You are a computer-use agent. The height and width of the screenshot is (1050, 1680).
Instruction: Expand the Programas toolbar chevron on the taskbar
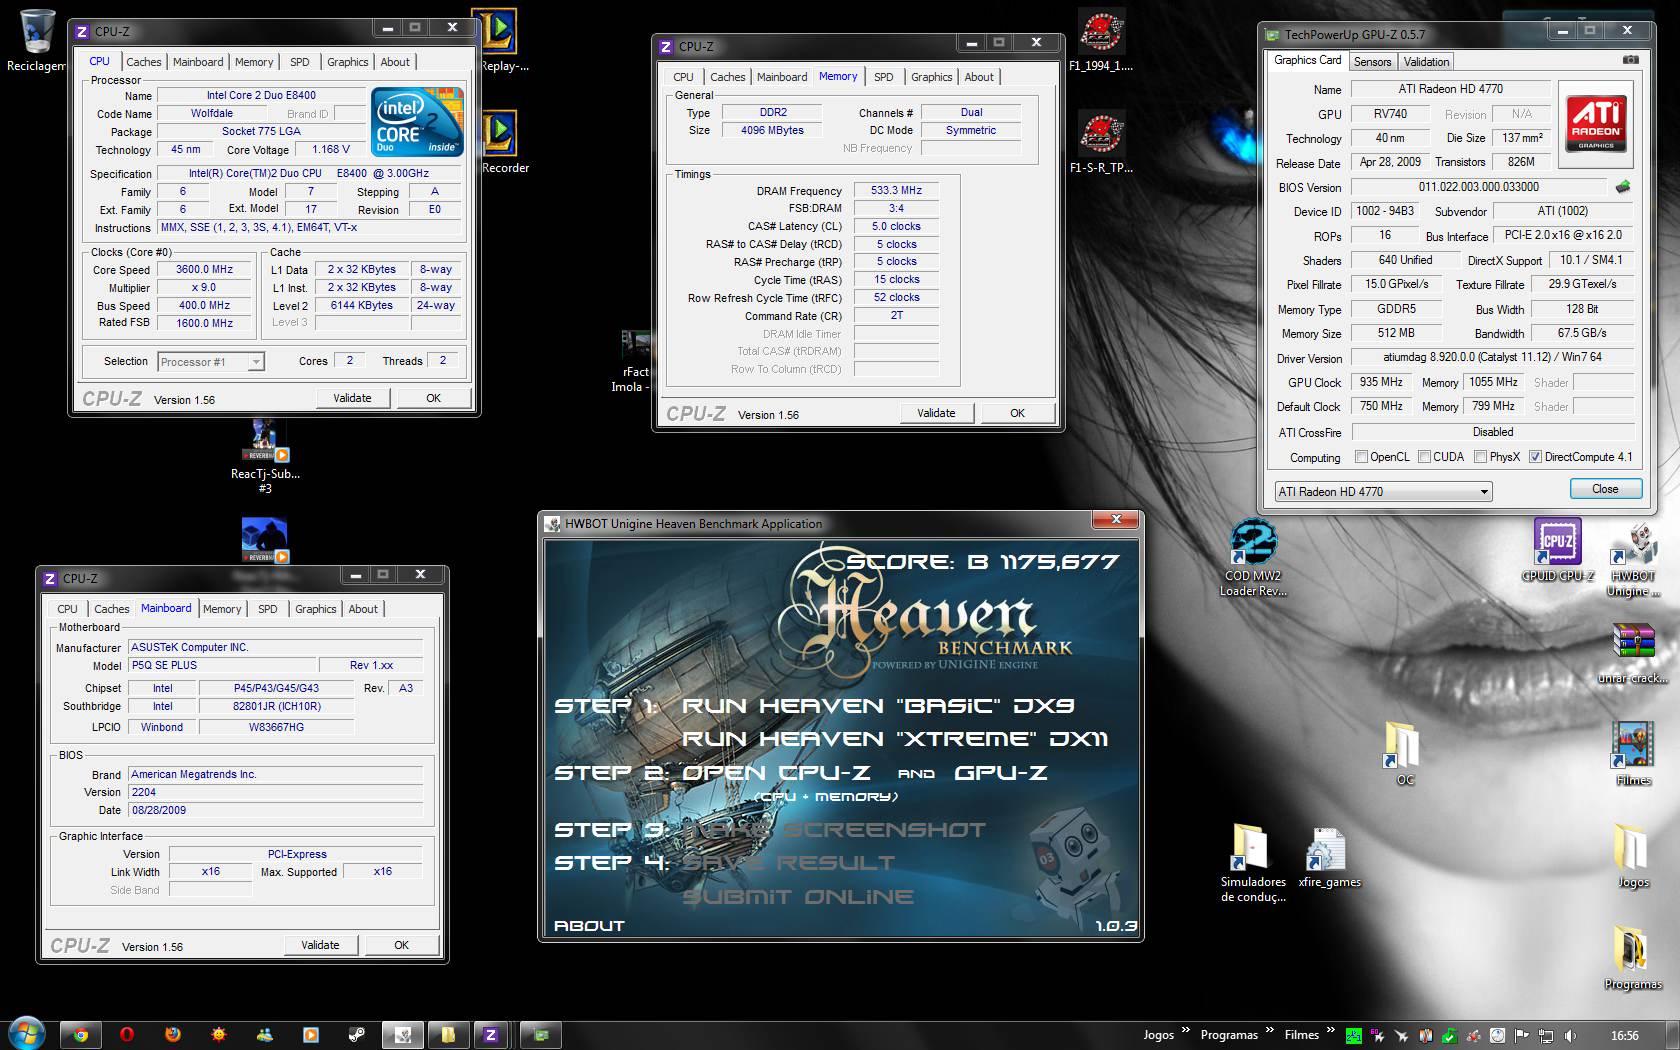(1270, 1030)
